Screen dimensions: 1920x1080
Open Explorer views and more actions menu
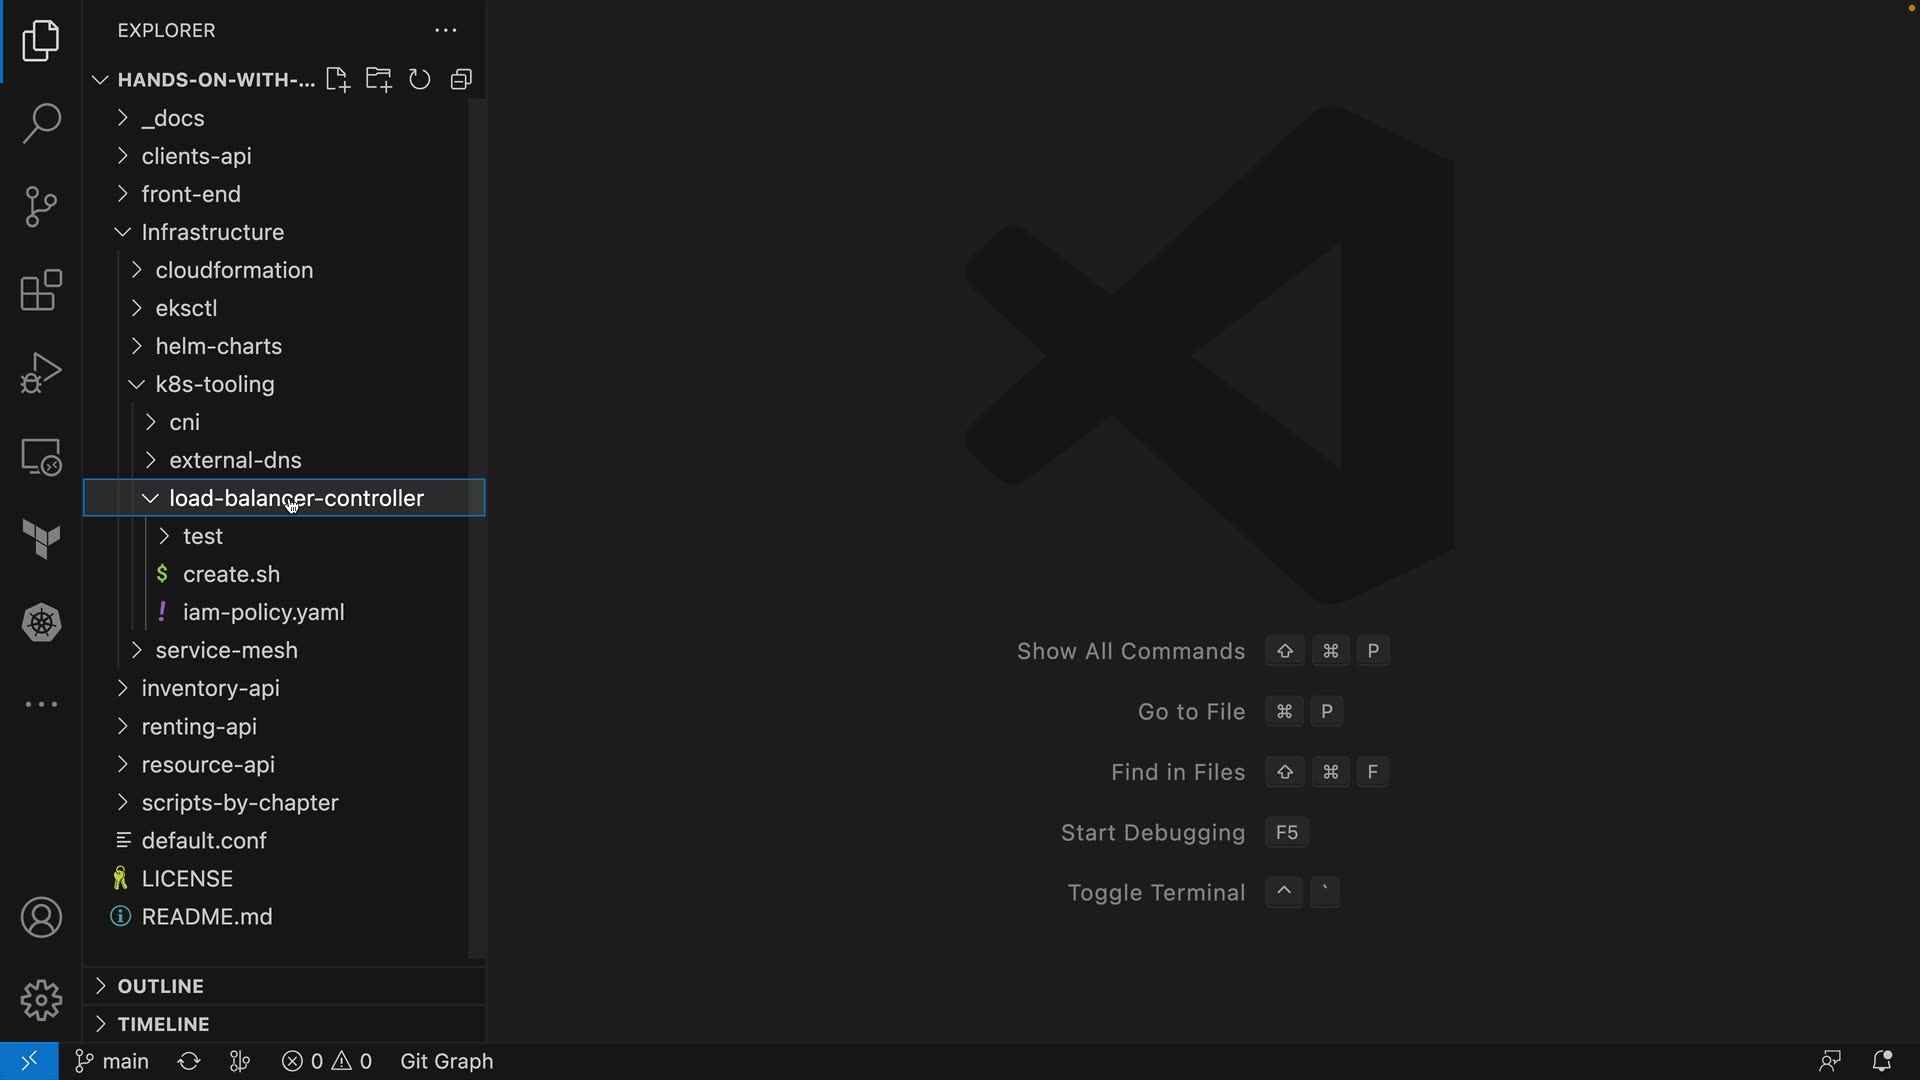pyautogui.click(x=445, y=31)
